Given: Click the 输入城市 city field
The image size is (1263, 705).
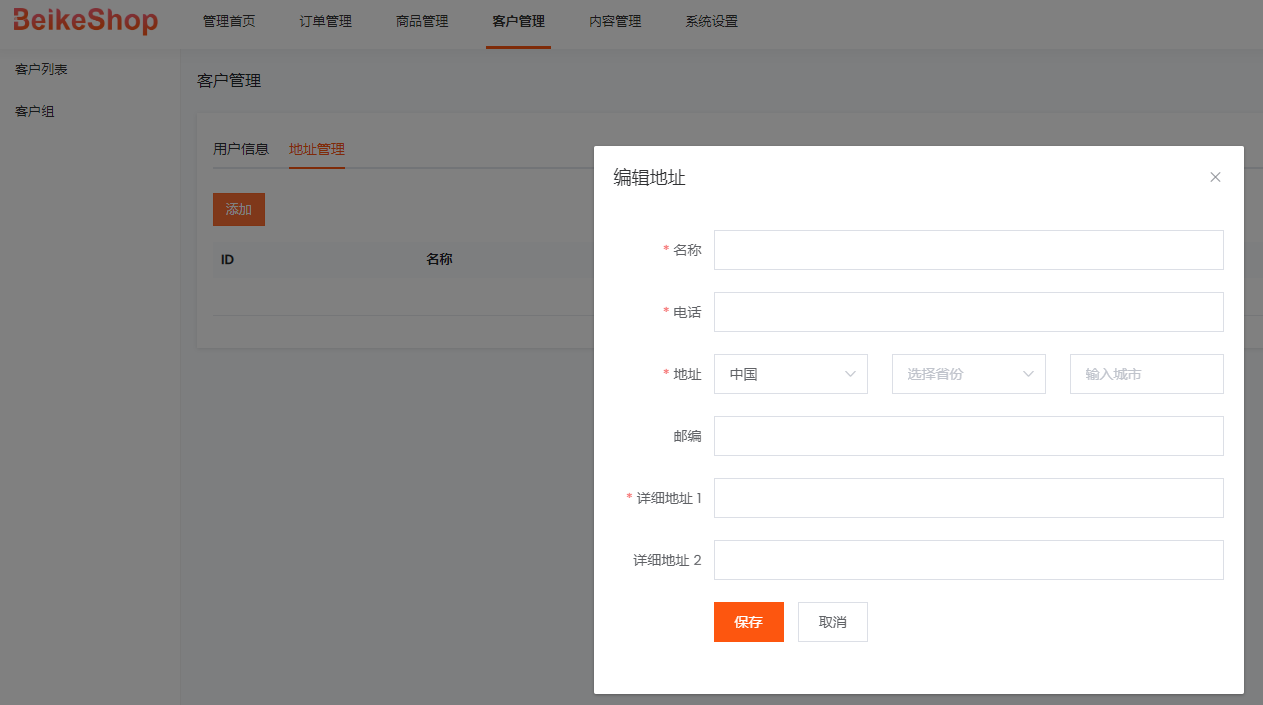Looking at the screenshot, I should point(1147,374).
